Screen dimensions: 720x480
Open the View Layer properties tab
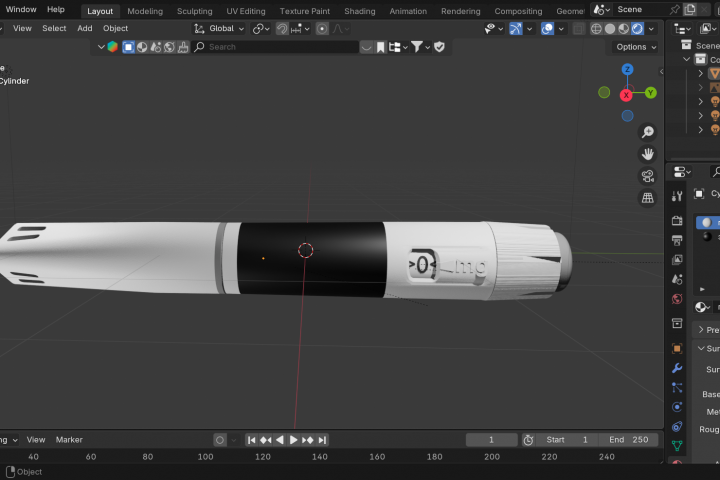coord(677,260)
